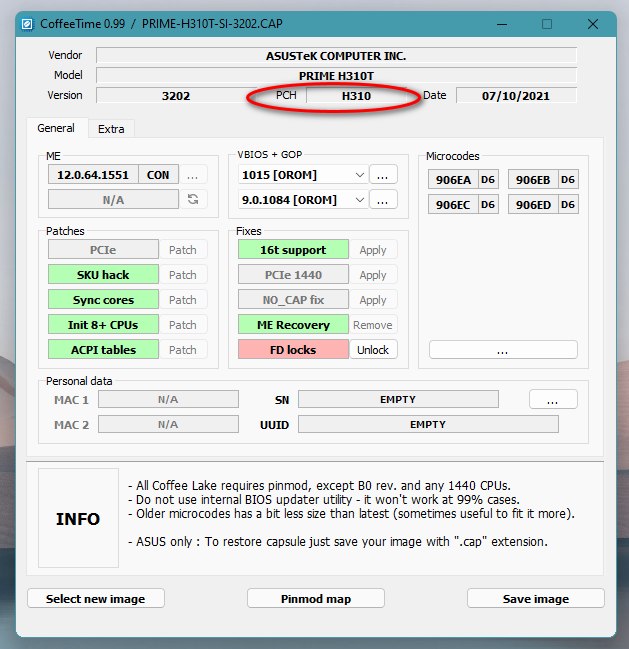Apply the 16t support fix
629x649 pixels.
coord(373,250)
